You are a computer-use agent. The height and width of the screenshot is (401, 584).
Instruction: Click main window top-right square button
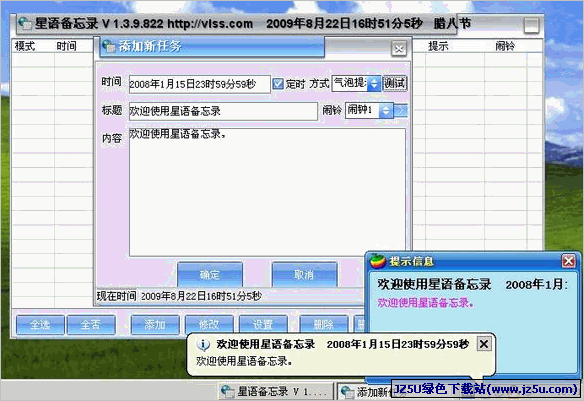coord(531,26)
